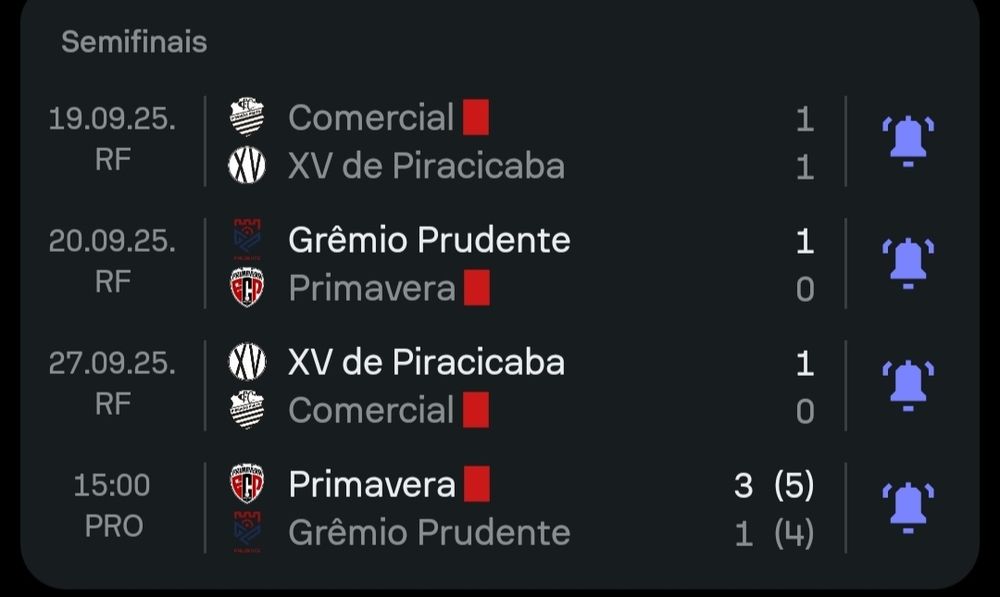The image size is (1000, 597).
Task: Open the Comercial team page
Action: coord(372,117)
